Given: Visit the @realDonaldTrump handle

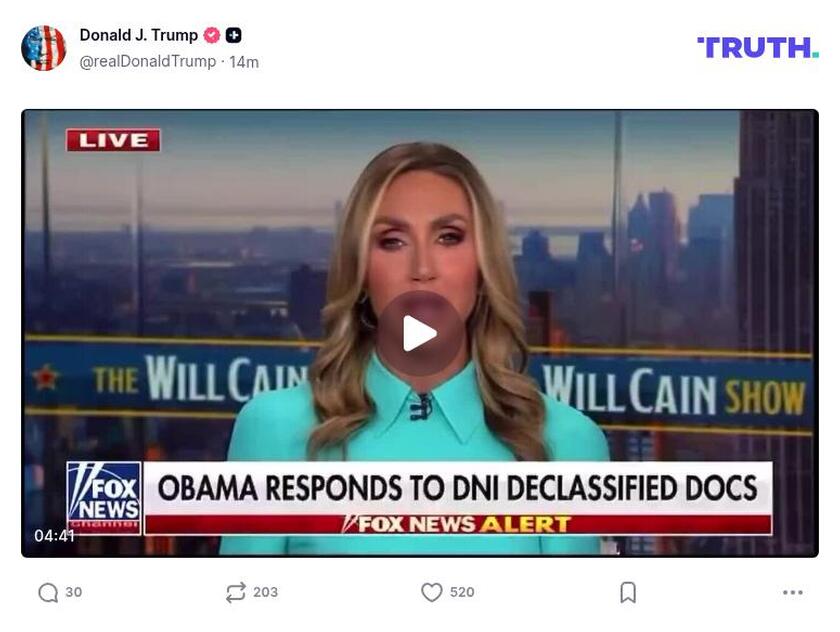Looking at the screenshot, I should (x=148, y=62).
